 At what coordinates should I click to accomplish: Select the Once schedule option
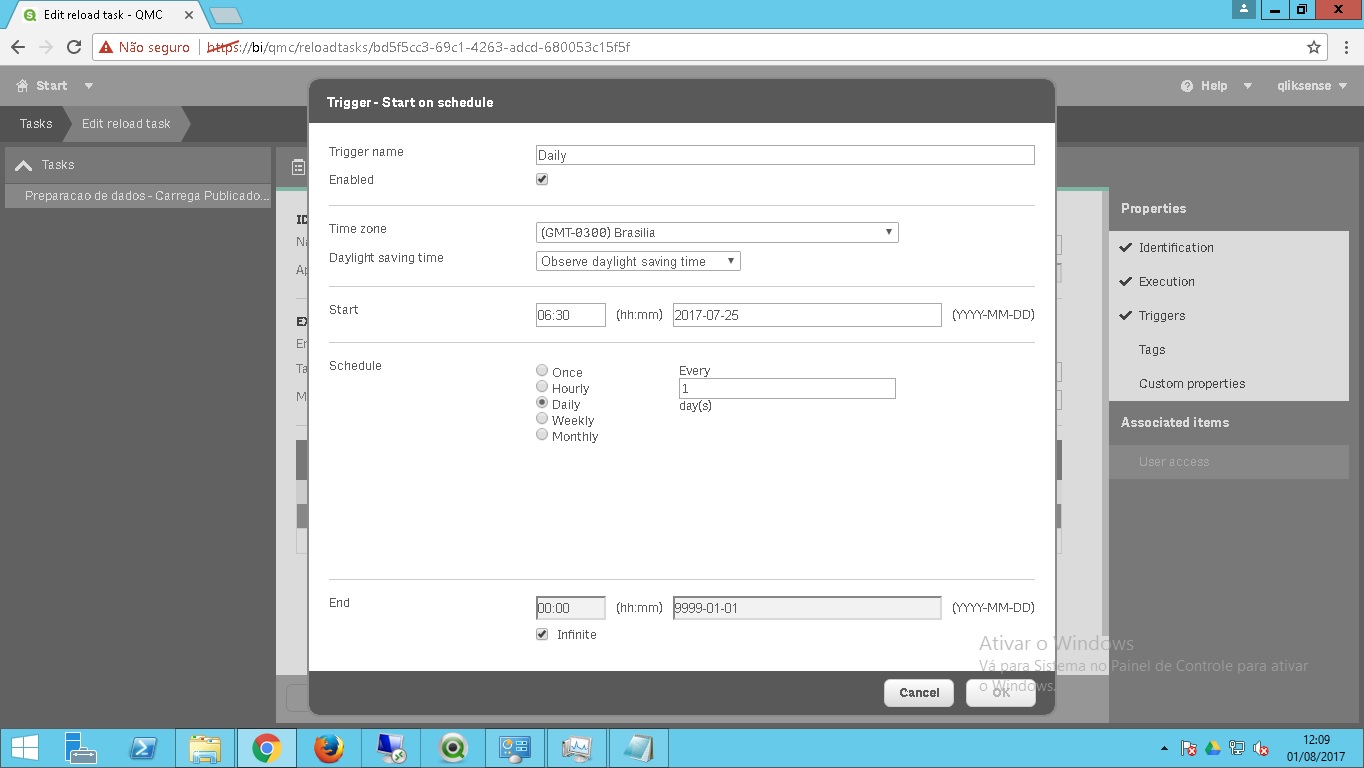(542, 371)
